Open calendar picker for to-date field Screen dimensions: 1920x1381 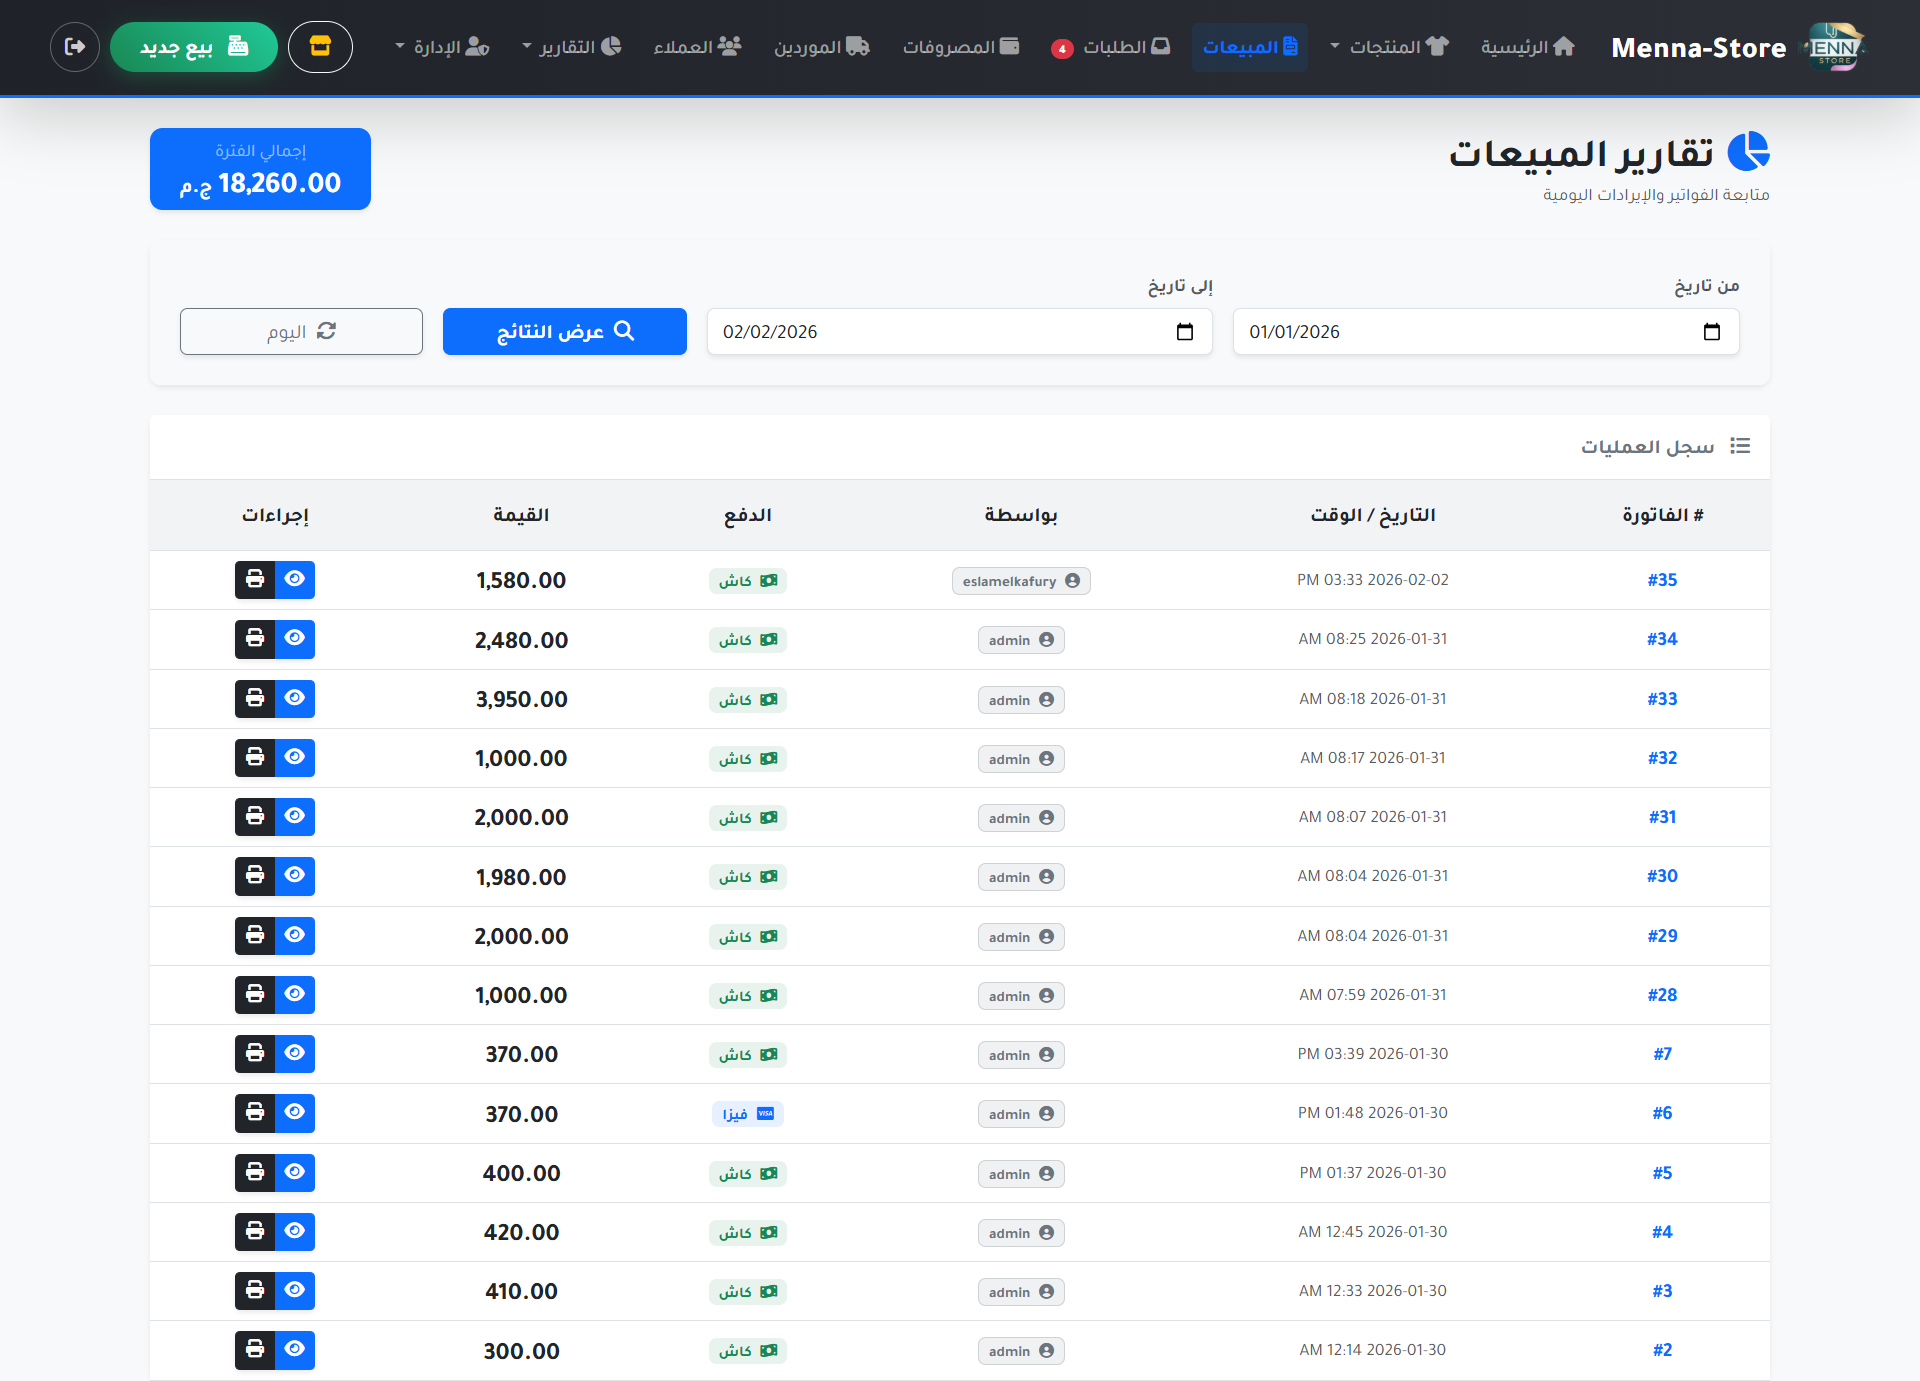pos(1185,332)
